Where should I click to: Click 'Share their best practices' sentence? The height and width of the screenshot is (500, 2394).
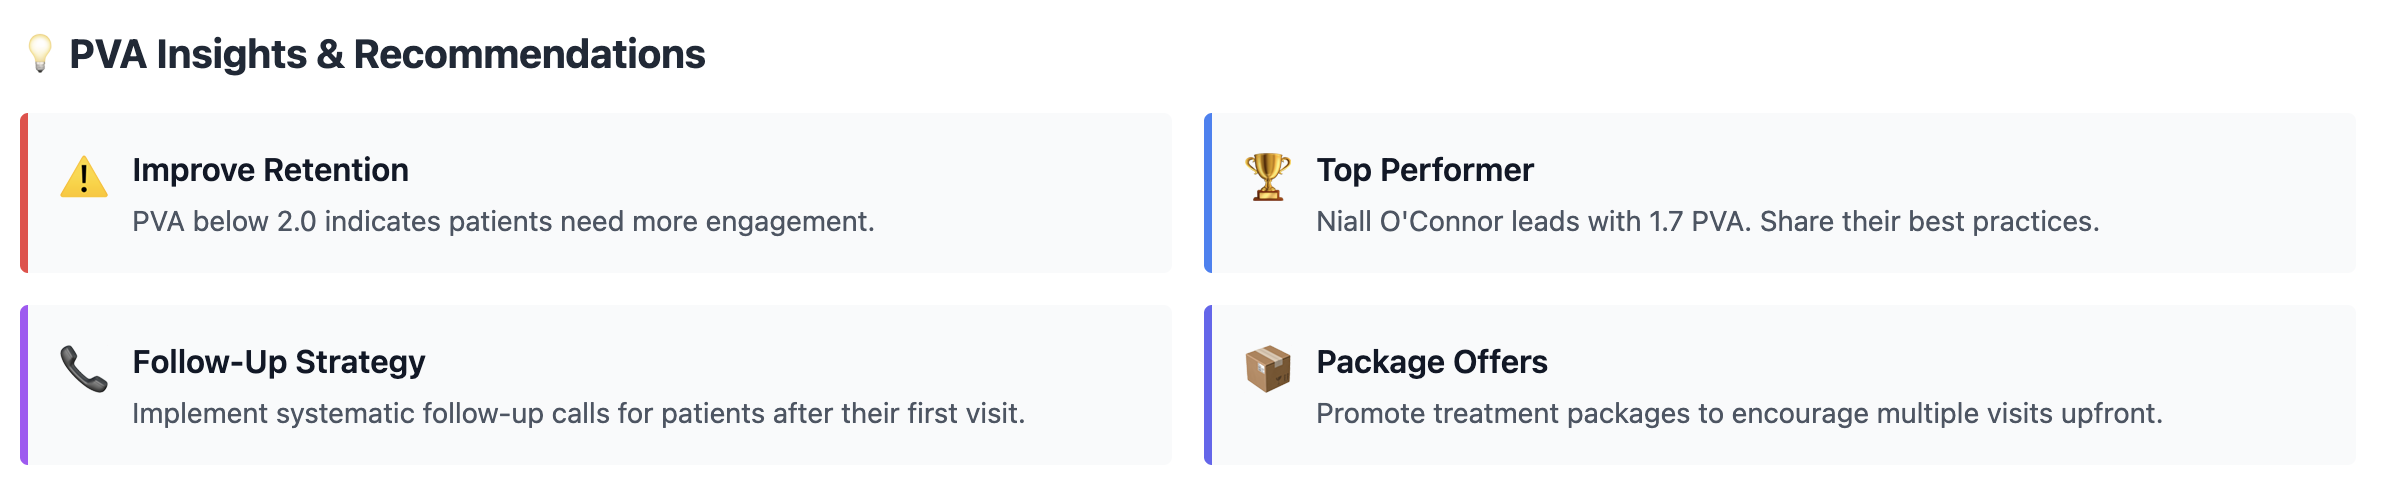click(x=1929, y=222)
